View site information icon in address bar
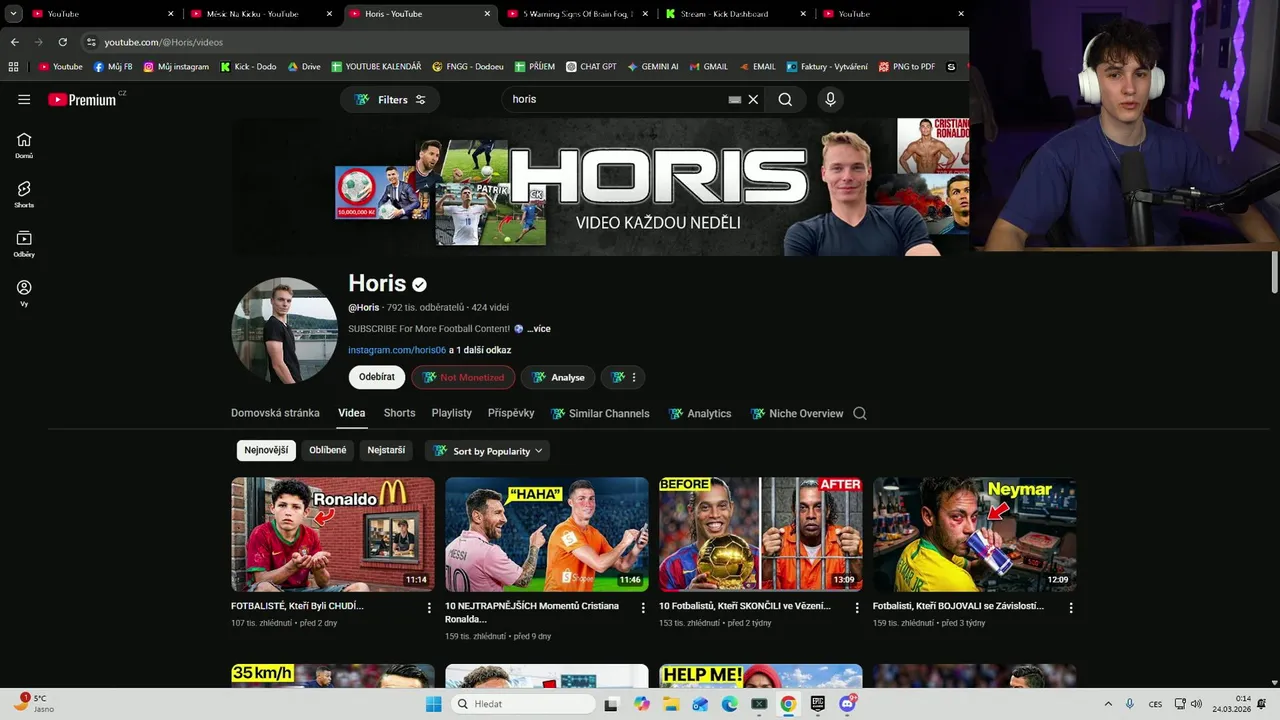Image resolution: width=1280 pixels, height=720 pixels. (91, 42)
